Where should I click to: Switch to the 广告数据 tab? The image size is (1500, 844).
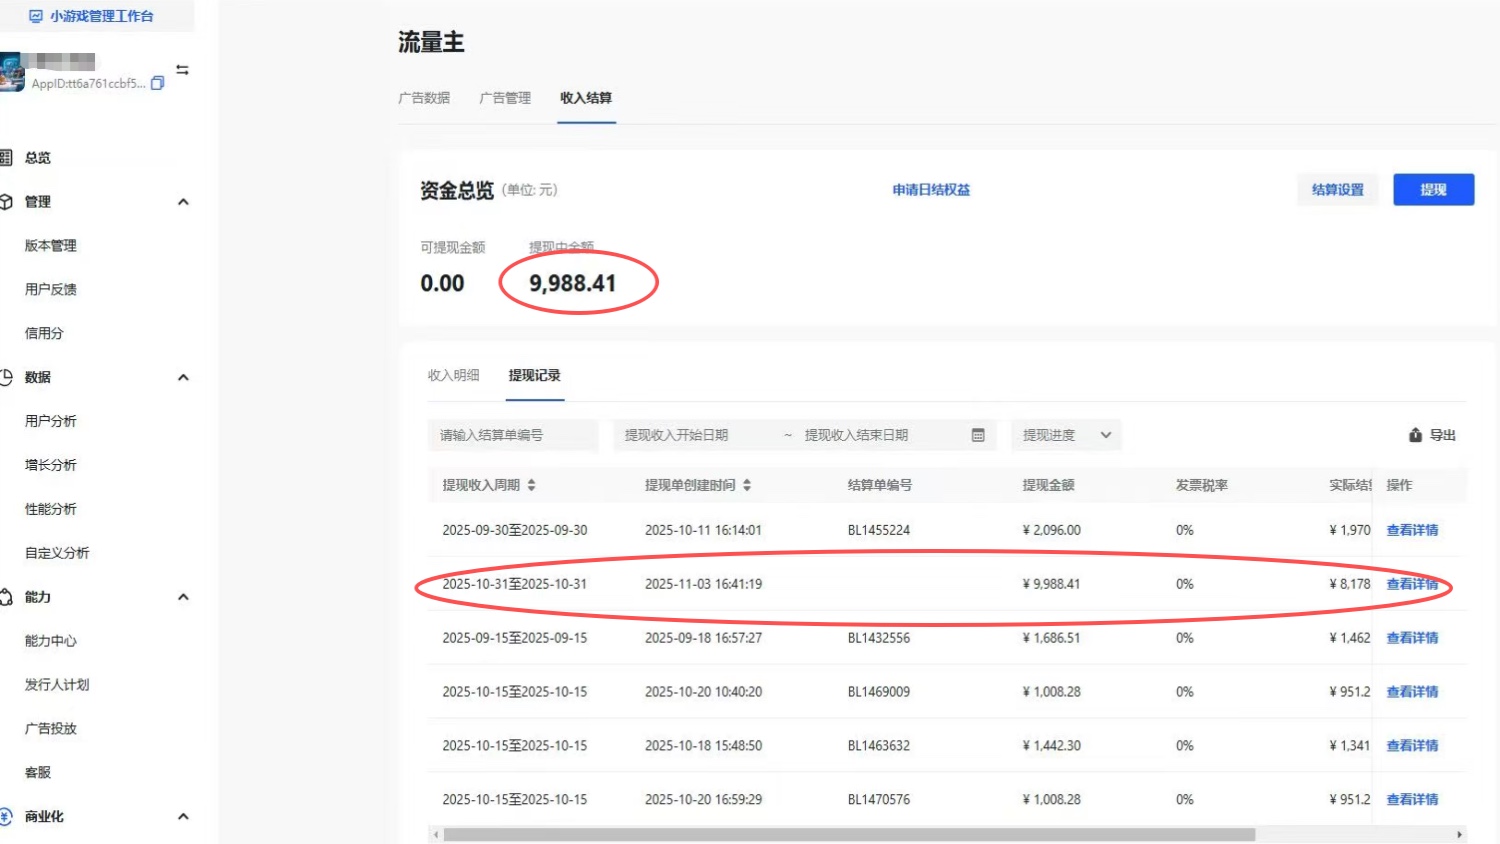coord(425,98)
